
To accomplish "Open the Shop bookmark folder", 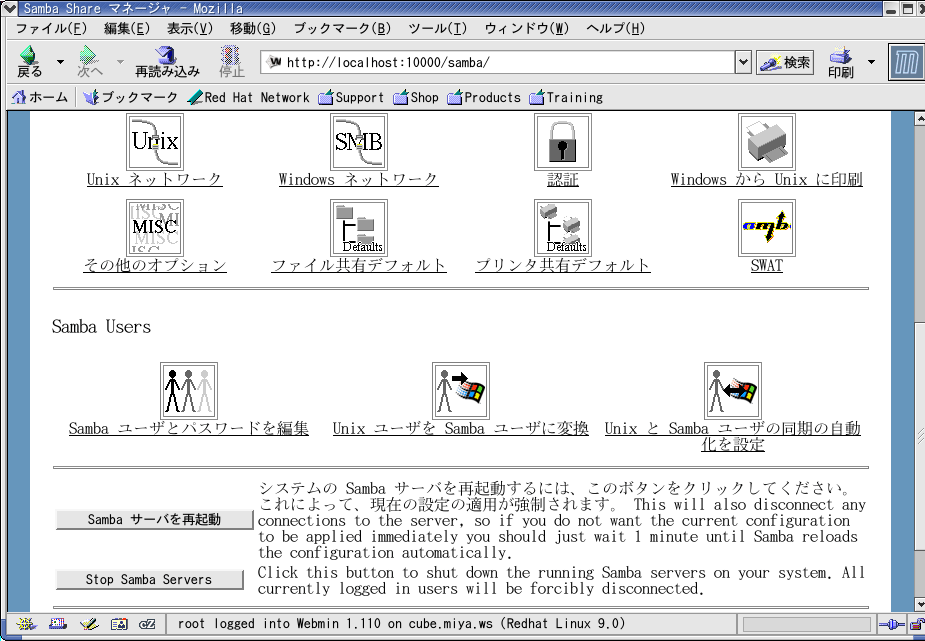I will pyautogui.click(x=416, y=97).
